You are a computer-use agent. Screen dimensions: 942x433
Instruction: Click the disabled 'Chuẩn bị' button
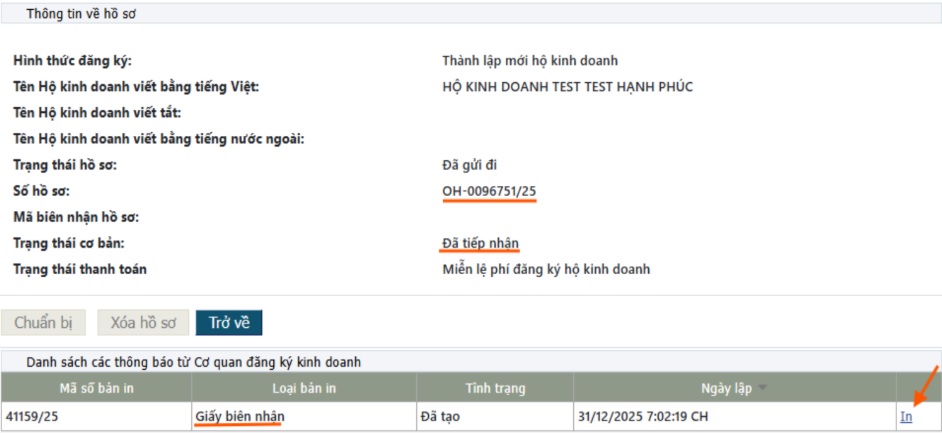tap(43, 322)
